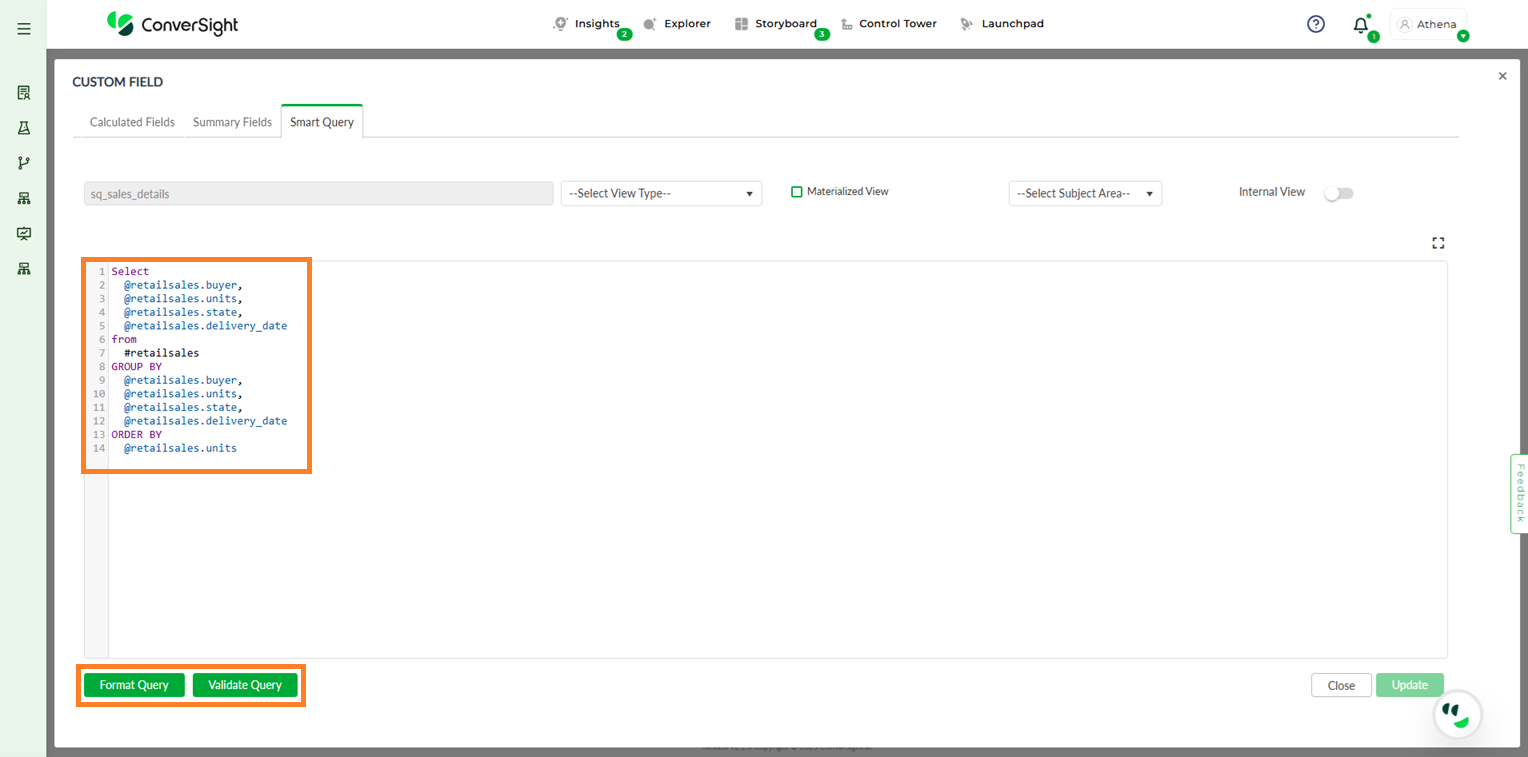The height and width of the screenshot is (757, 1528).
Task: Open the Explorer icon
Action: pos(650,24)
